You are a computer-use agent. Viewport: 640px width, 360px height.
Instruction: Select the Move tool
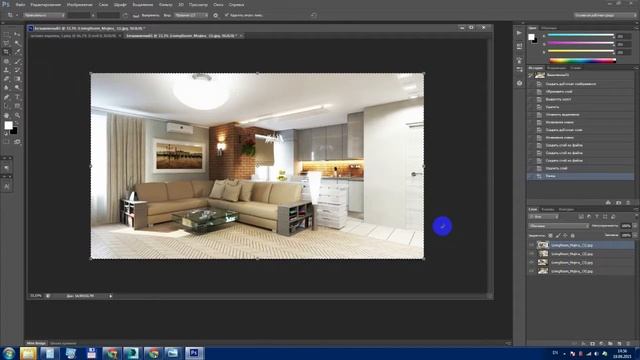(x=17, y=34)
